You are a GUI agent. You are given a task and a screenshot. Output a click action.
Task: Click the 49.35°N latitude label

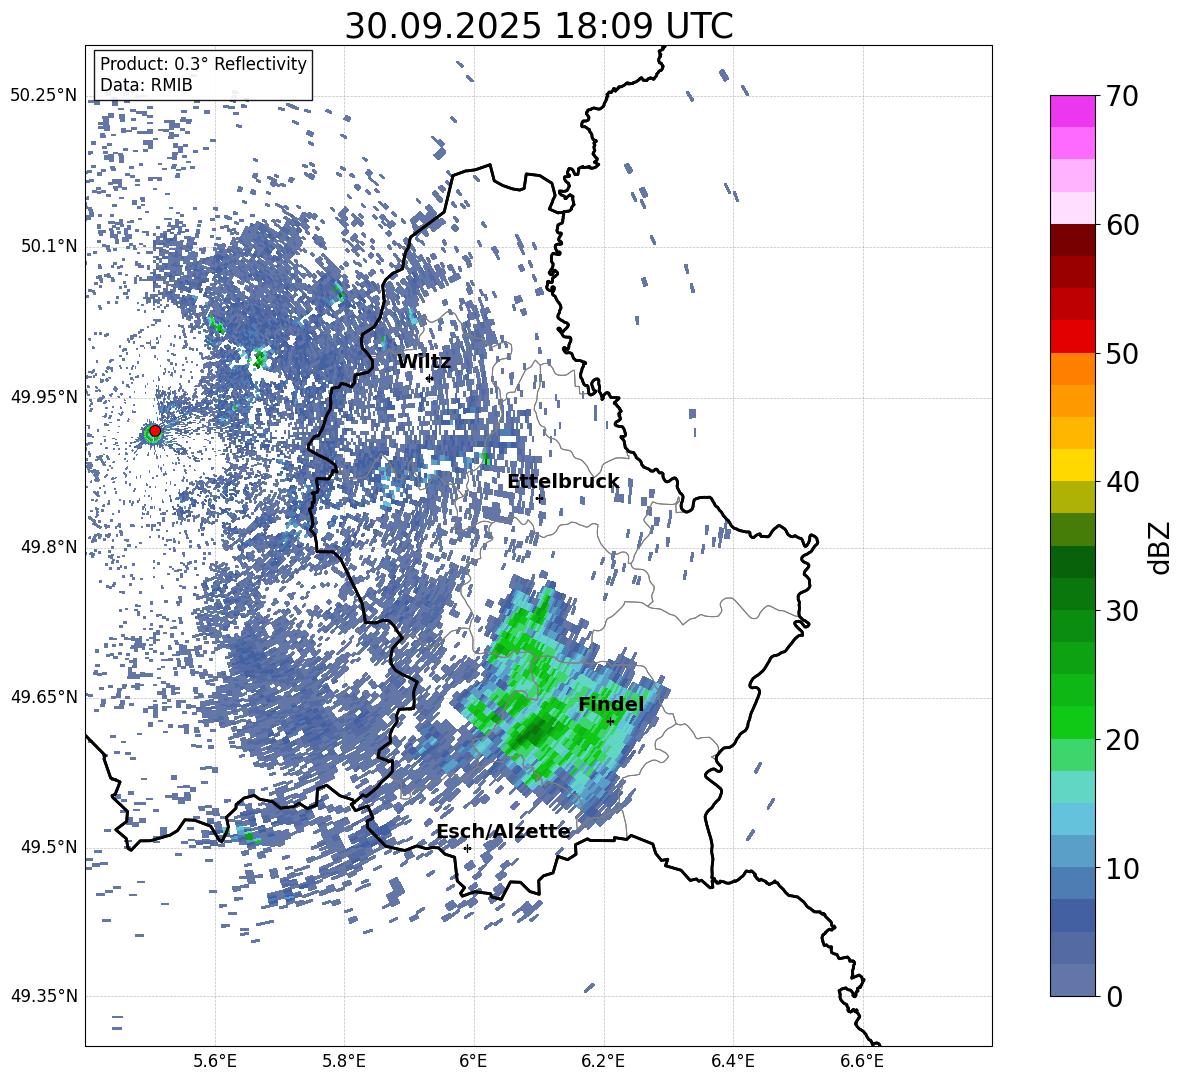click(x=44, y=996)
